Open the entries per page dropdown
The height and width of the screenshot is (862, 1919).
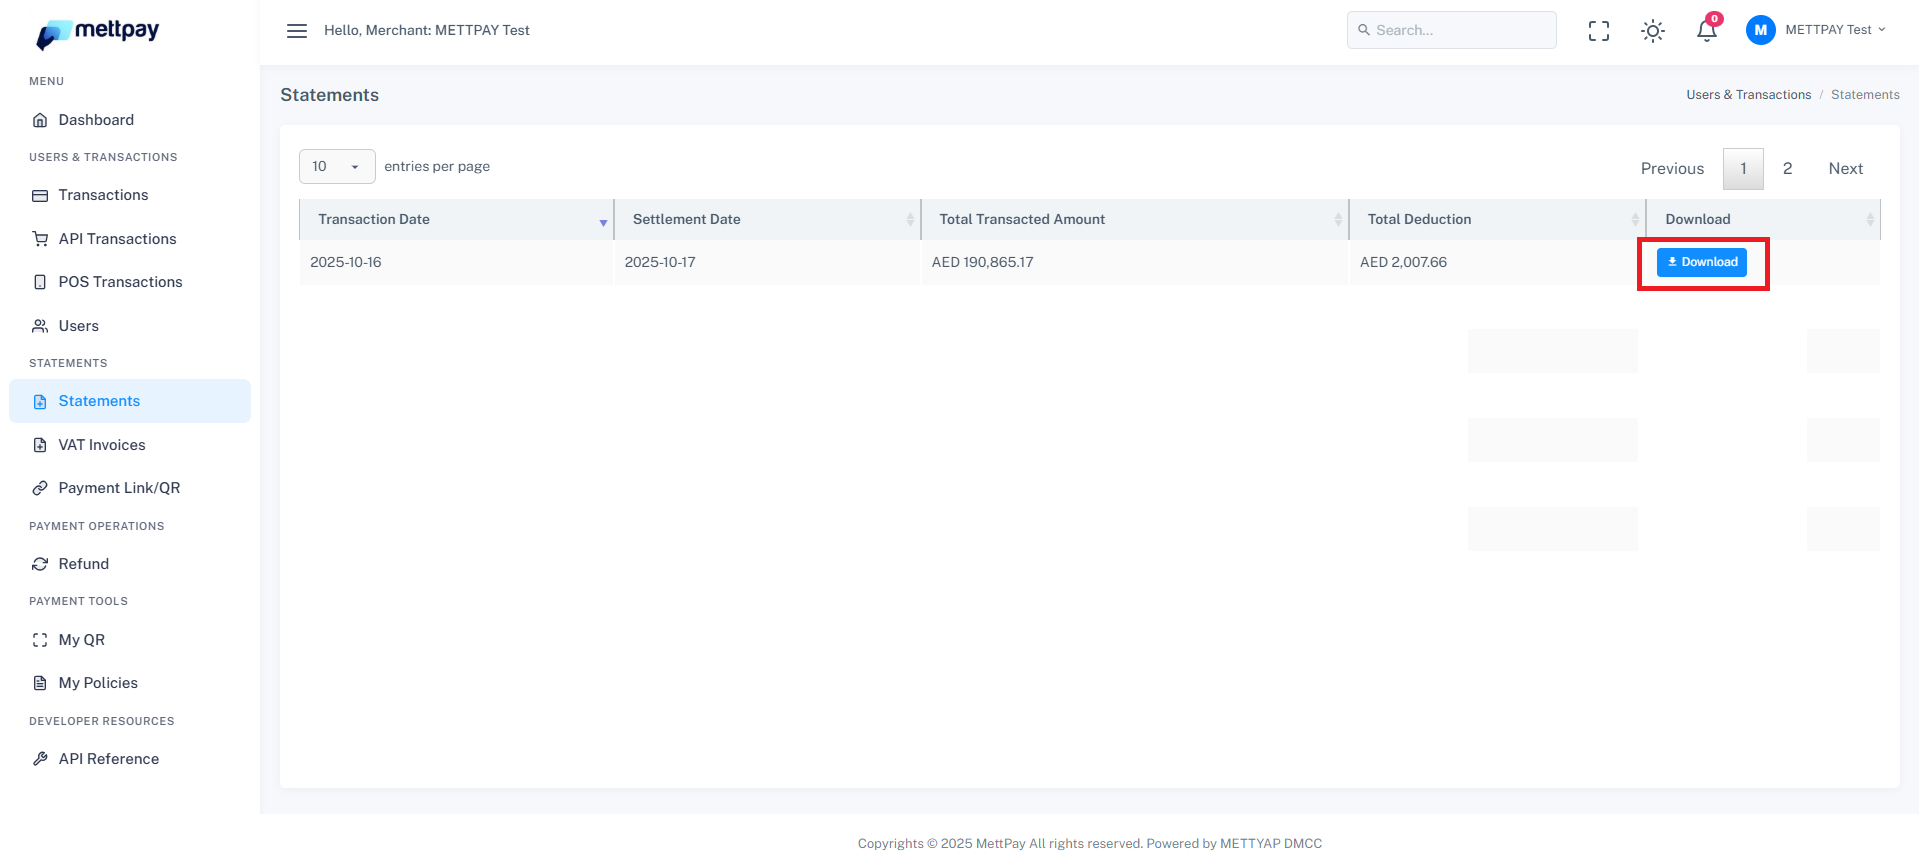tap(337, 167)
